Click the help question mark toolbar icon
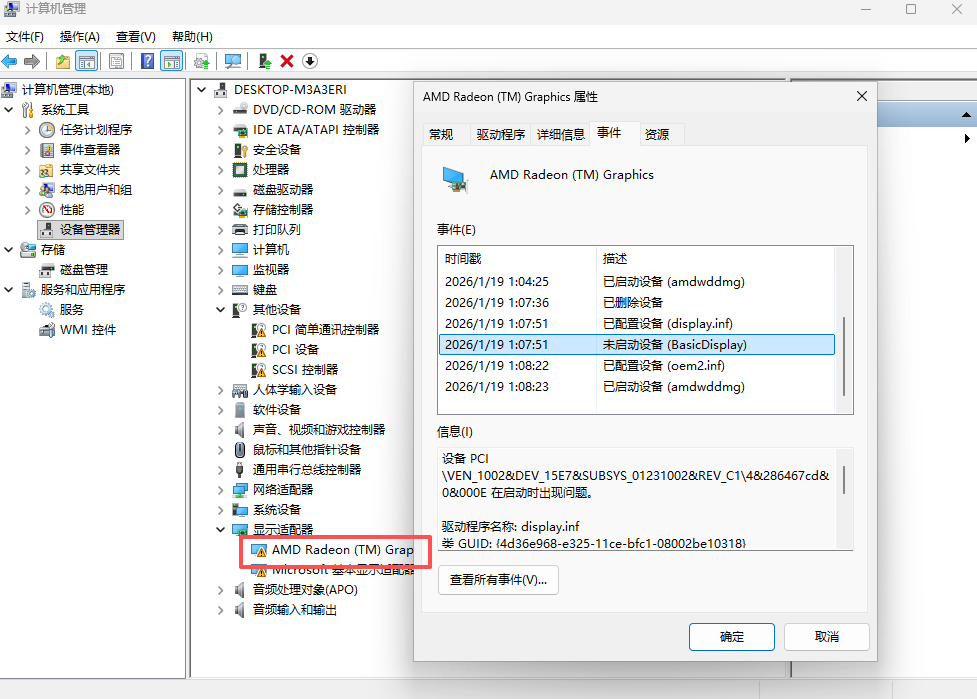 coord(145,61)
